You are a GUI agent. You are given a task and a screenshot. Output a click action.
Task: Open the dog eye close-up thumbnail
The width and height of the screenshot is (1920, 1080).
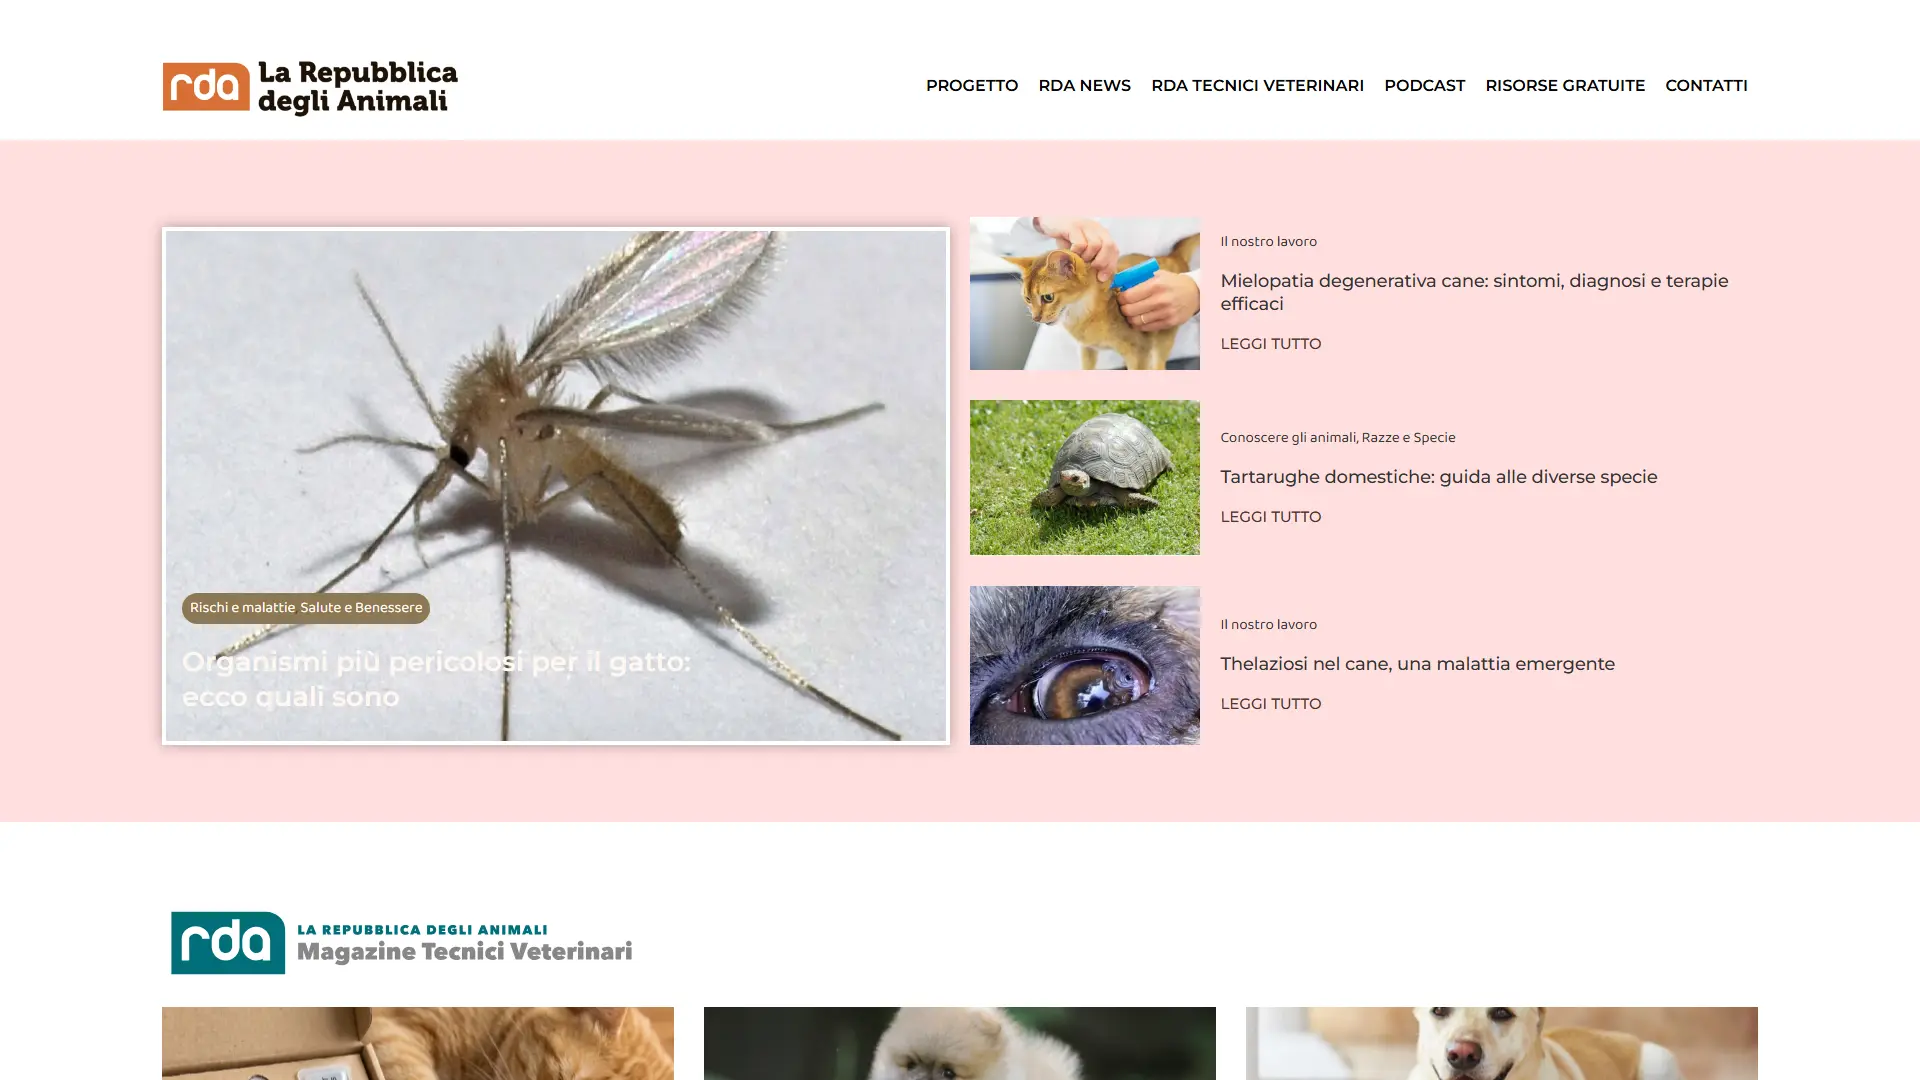[x=1084, y=665]
